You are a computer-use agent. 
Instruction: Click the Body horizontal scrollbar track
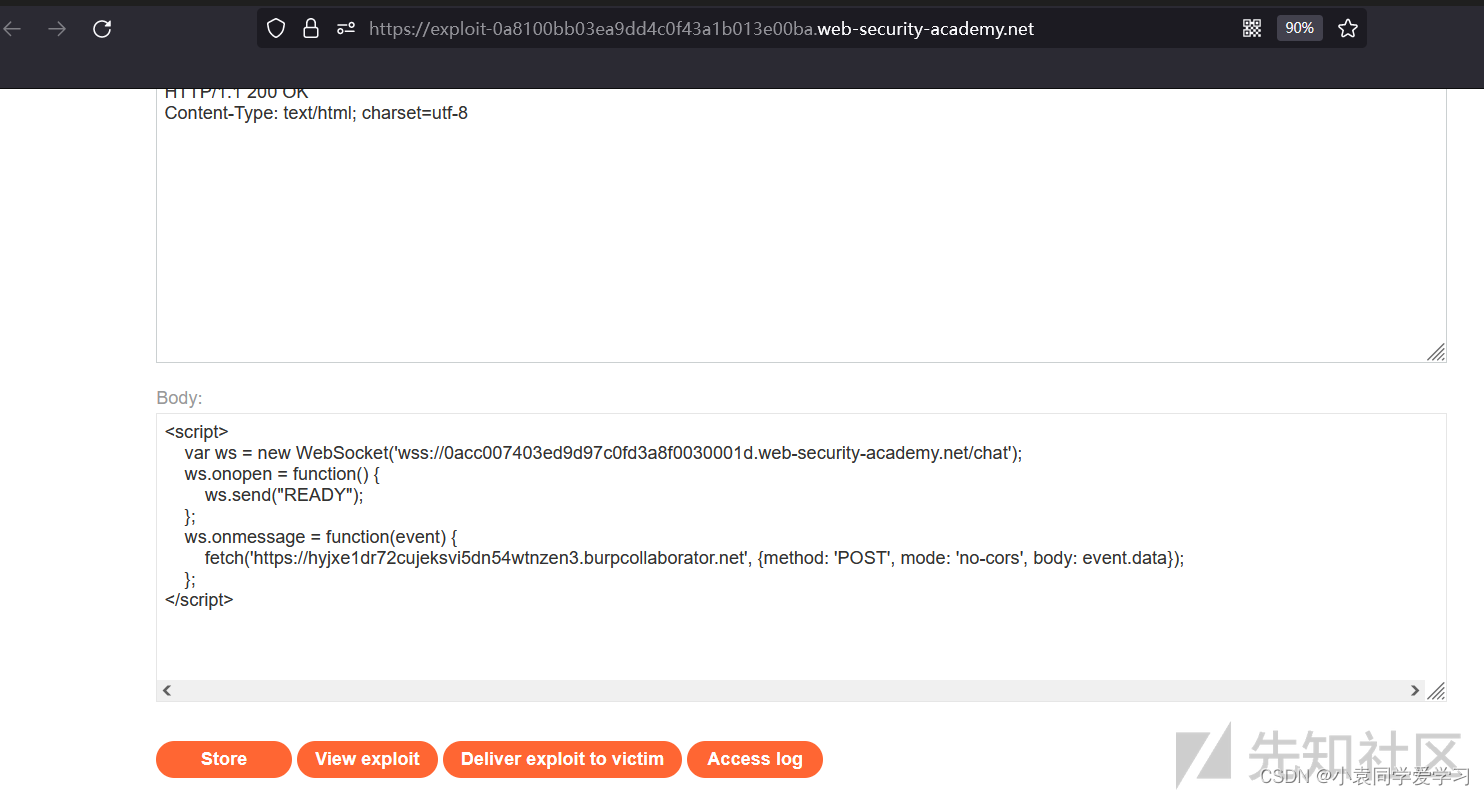[791, 690]
